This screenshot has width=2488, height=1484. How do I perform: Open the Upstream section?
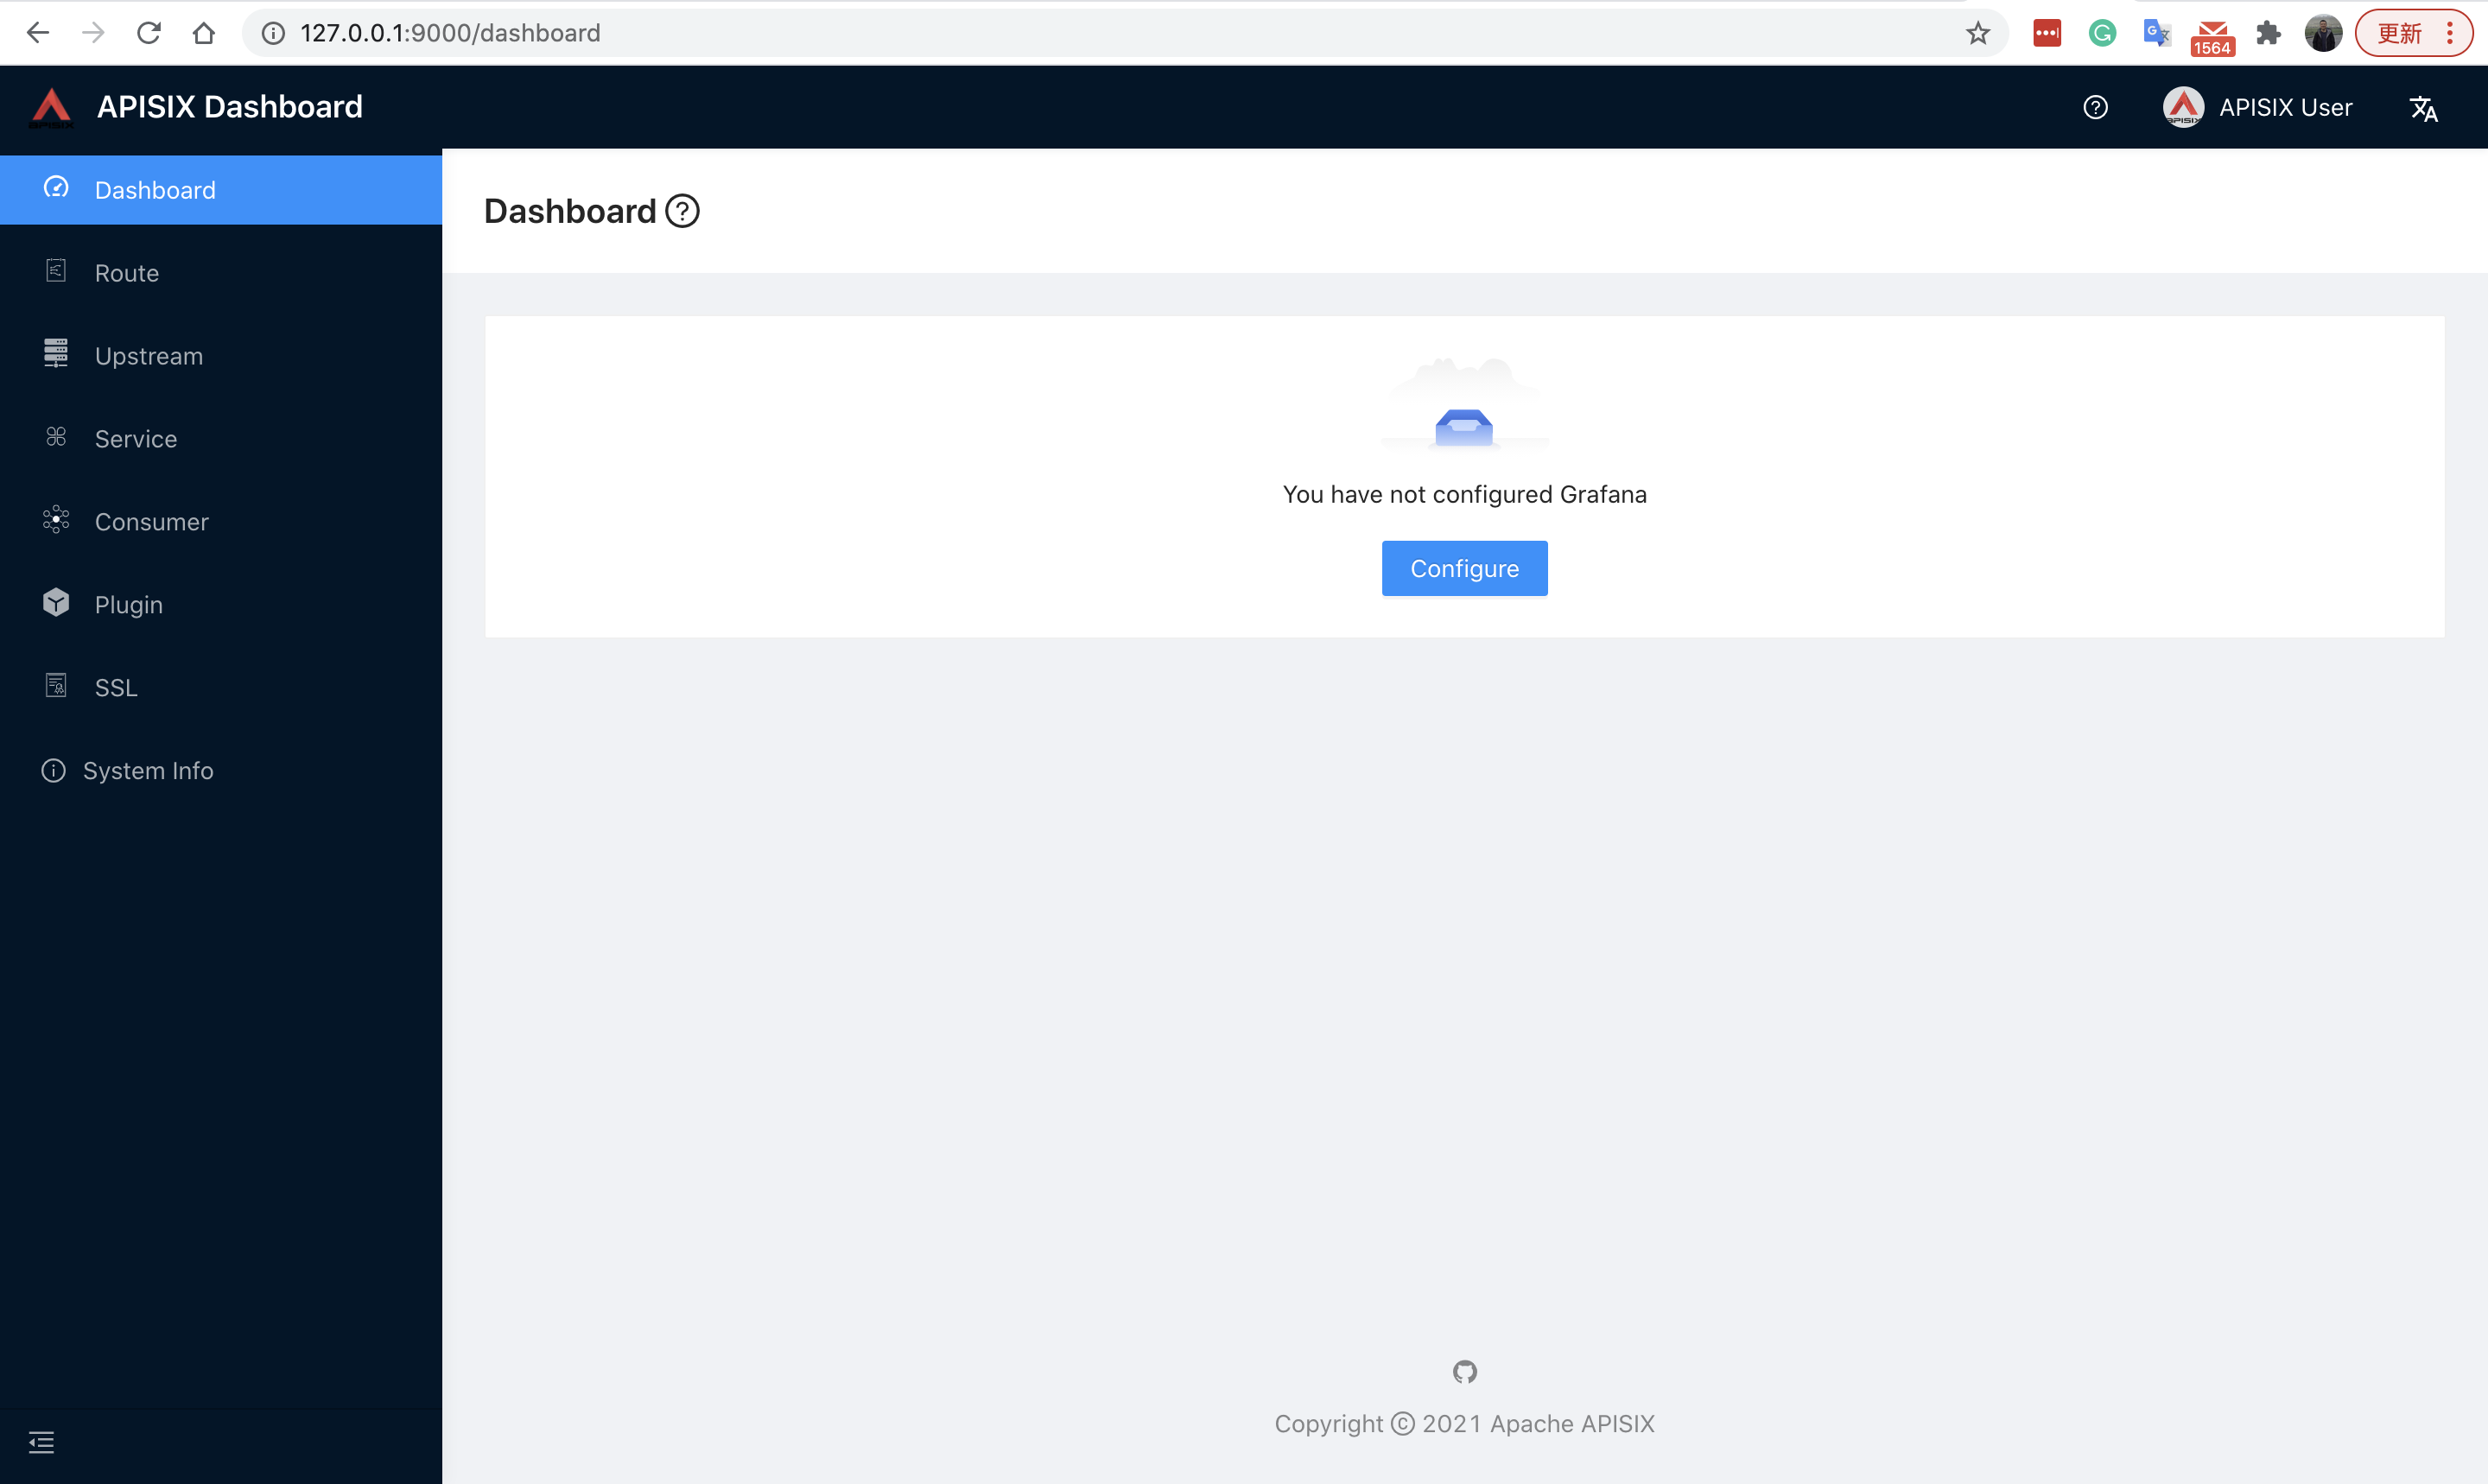tap(149, 355)
